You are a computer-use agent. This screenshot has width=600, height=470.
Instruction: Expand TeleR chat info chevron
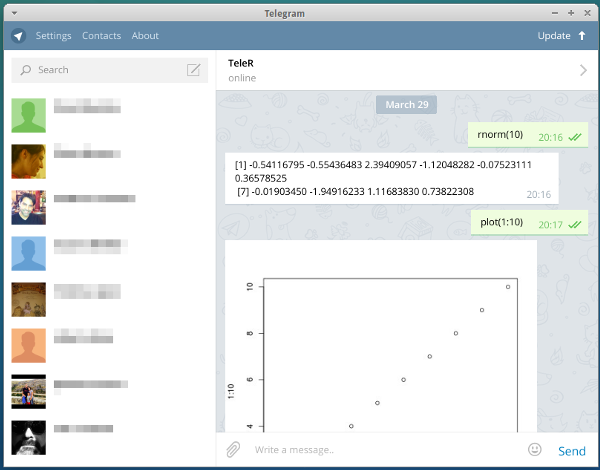coord(583,70)
